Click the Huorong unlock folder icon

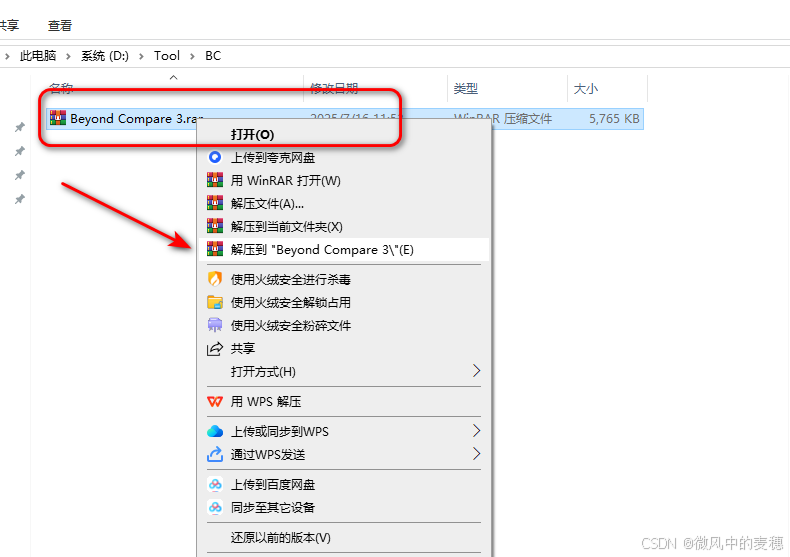click(x=215, y=302)
